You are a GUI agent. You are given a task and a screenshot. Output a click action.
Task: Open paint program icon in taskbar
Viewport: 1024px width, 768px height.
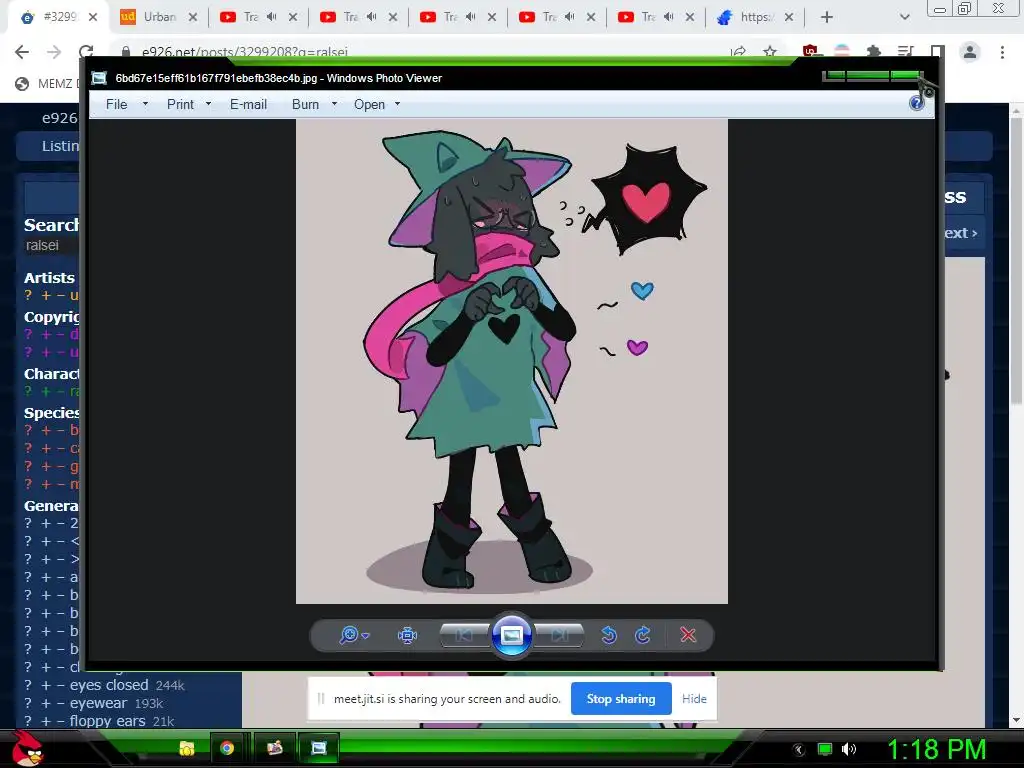pyautogui.click(x=274, y=748)
